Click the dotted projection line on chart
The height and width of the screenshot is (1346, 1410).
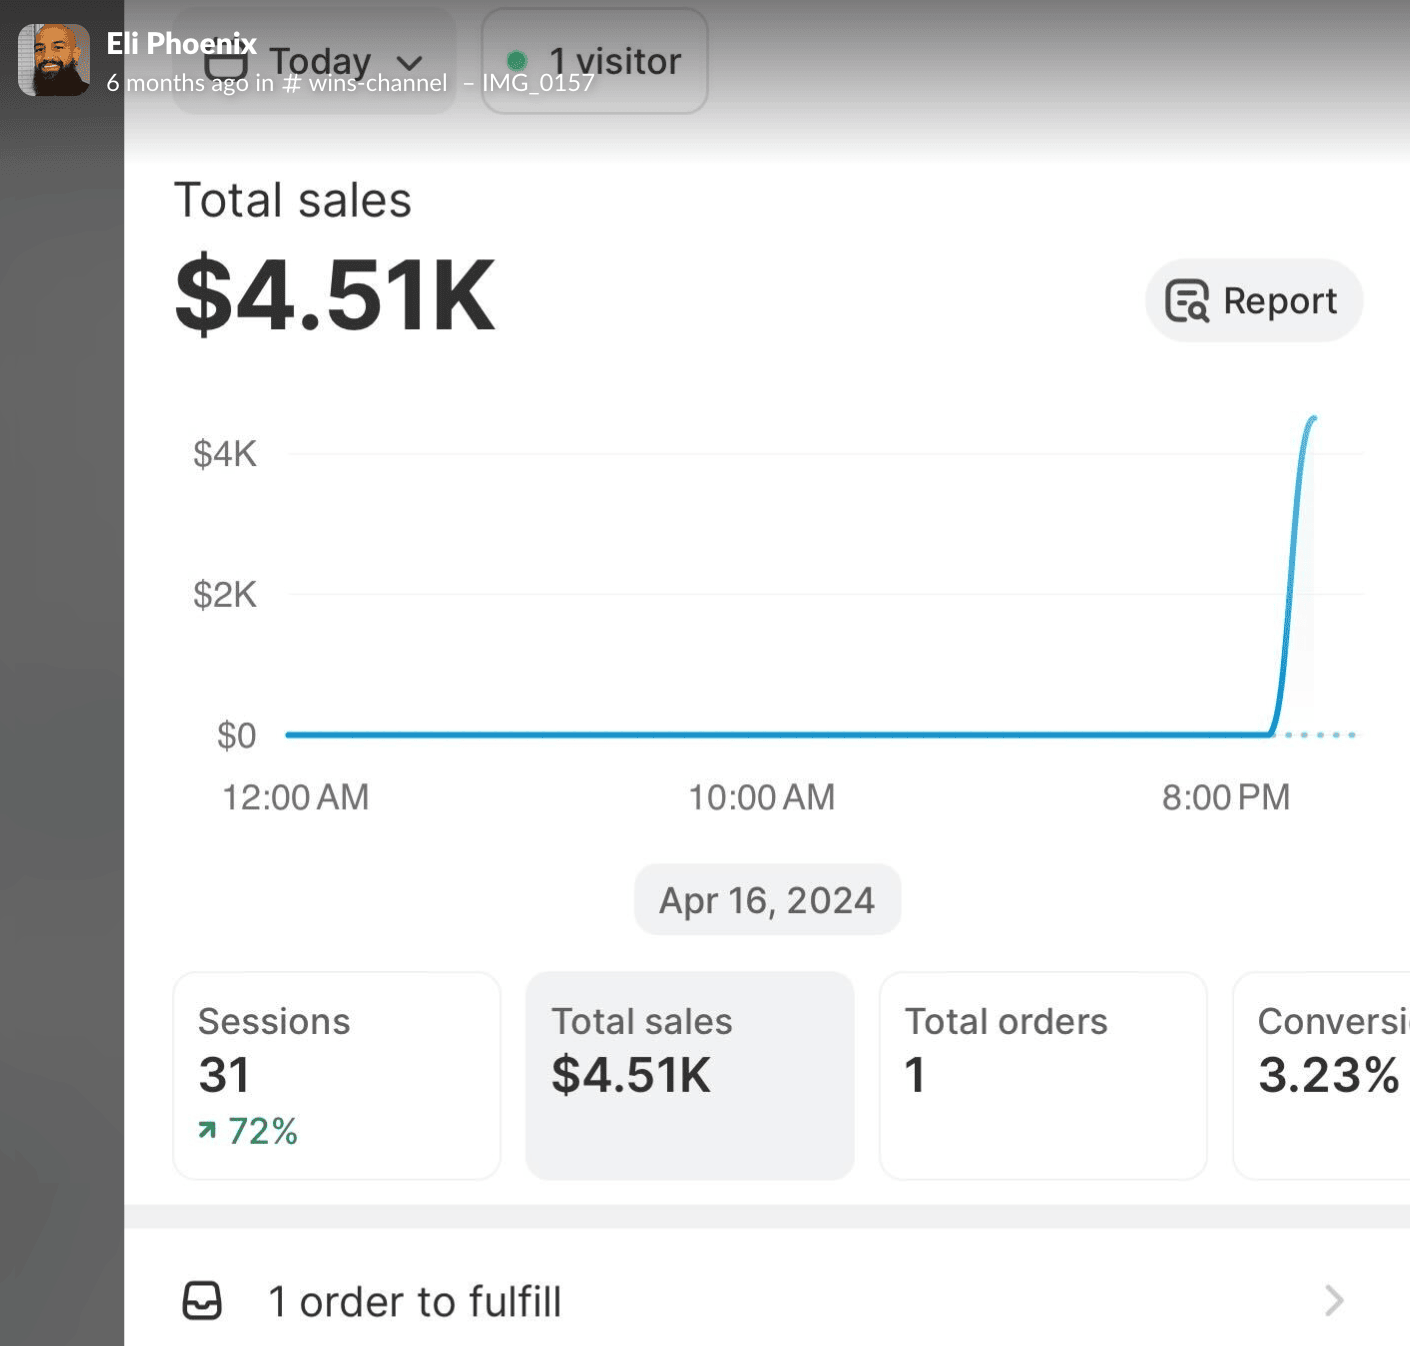coord(1320,735)
